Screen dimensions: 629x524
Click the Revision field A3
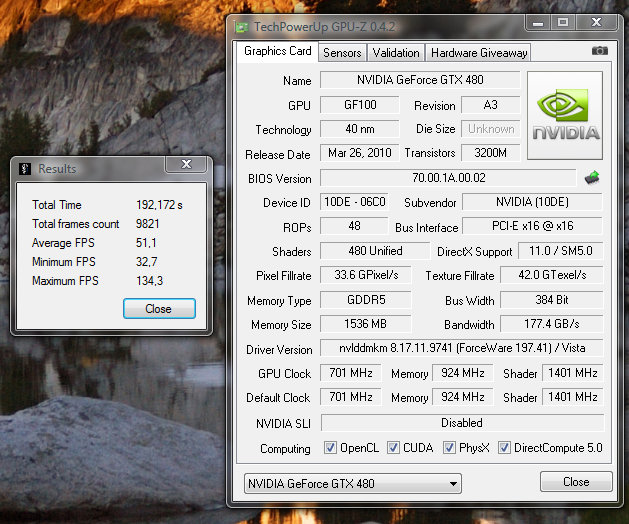coord(491,105)
